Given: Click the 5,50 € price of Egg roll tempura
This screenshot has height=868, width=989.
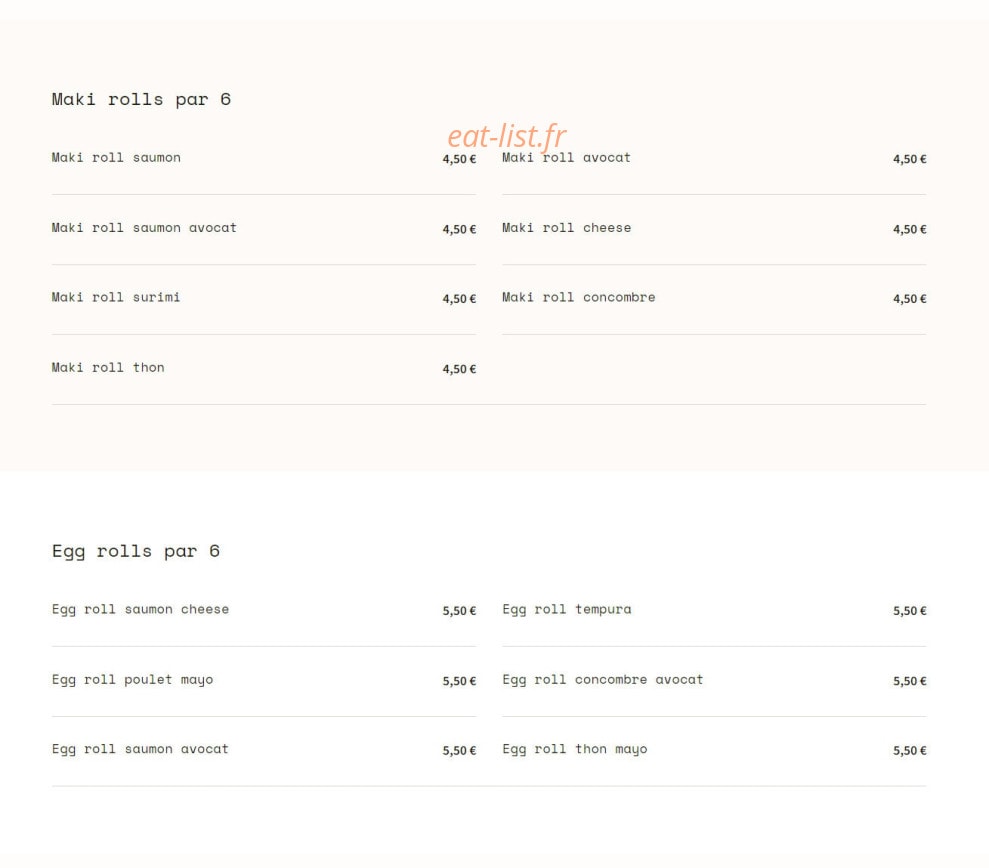Looking at the screenshot, I should point(910,611).
